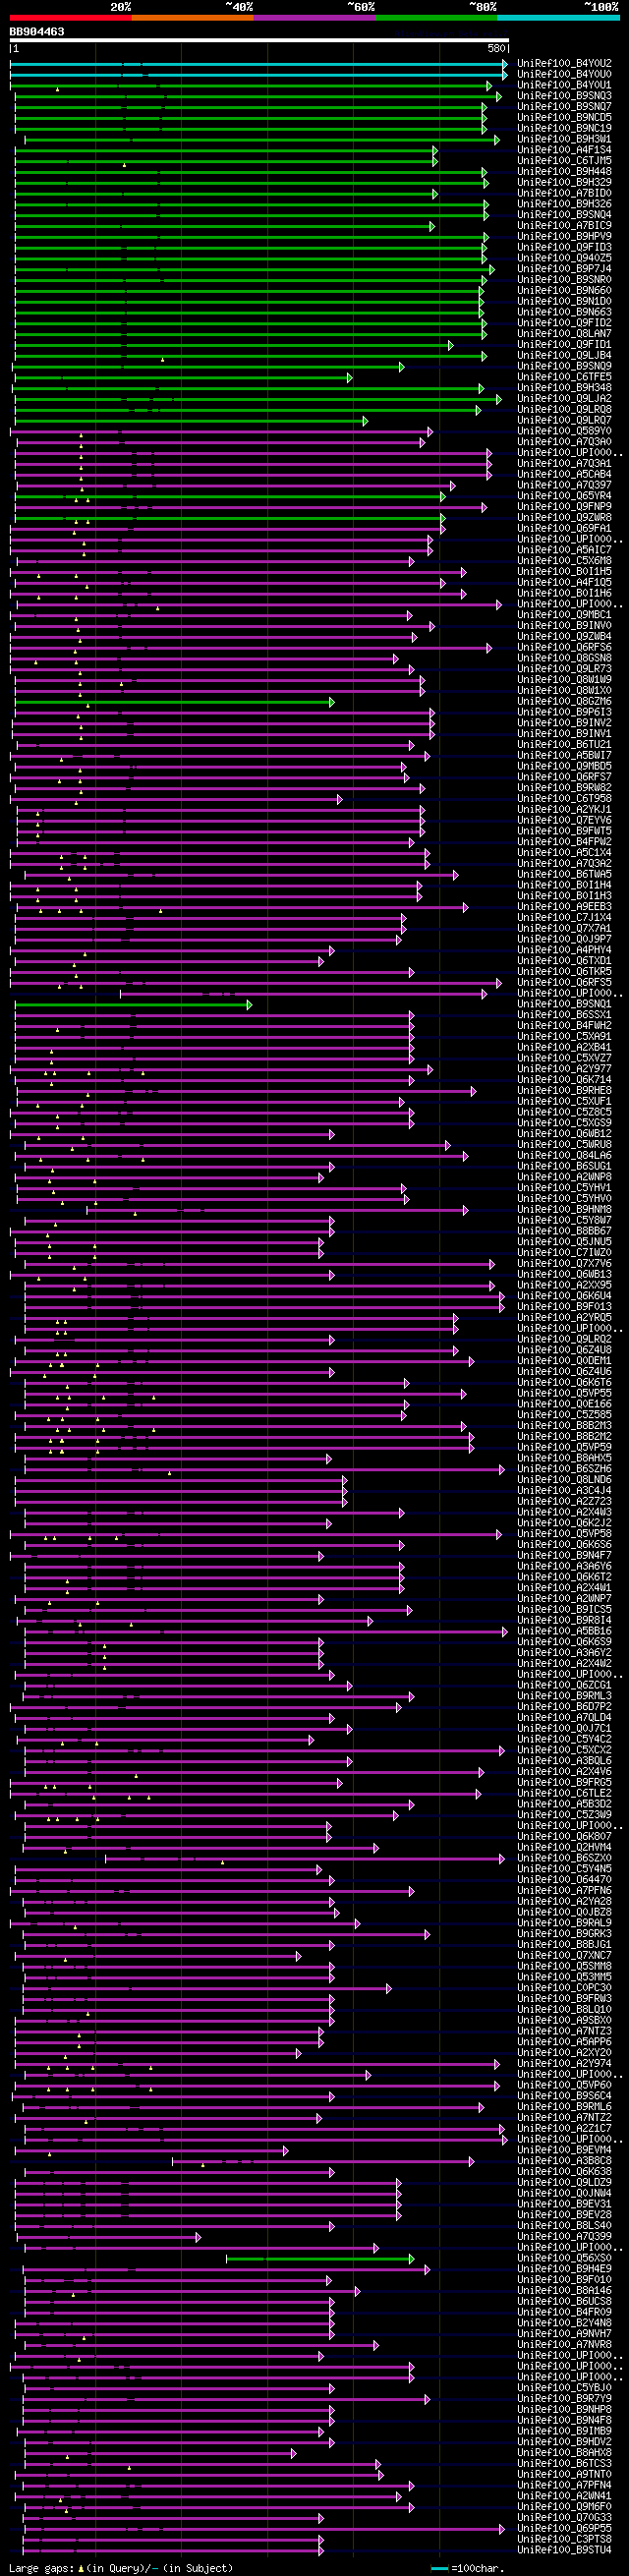This screenshot has width=629, height=2576.
Task: Click the orange ~40% identity legend segment
Action: point(193,17)
